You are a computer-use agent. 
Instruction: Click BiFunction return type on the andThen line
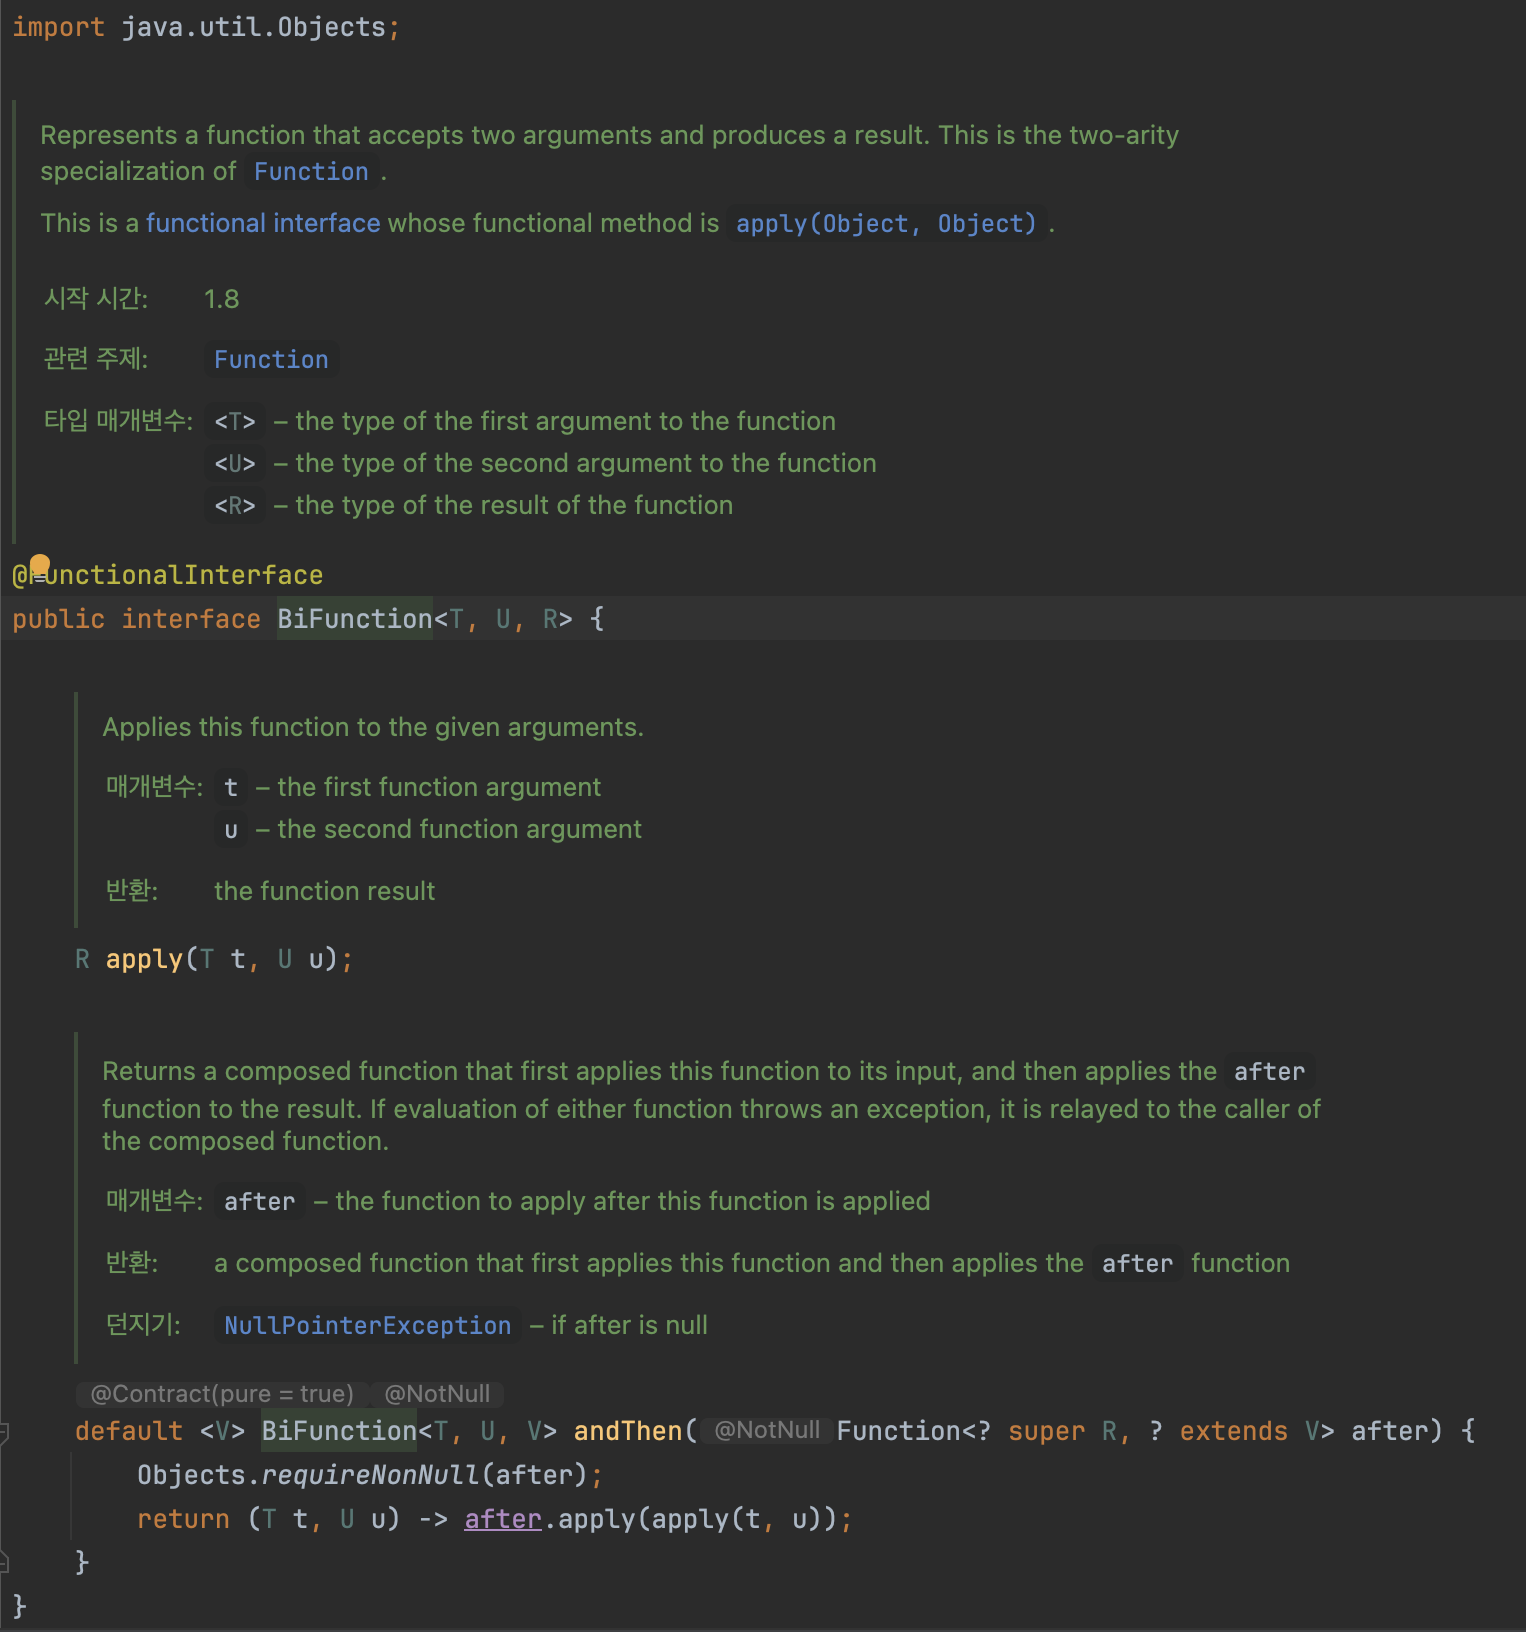(x=339, y=1431)
